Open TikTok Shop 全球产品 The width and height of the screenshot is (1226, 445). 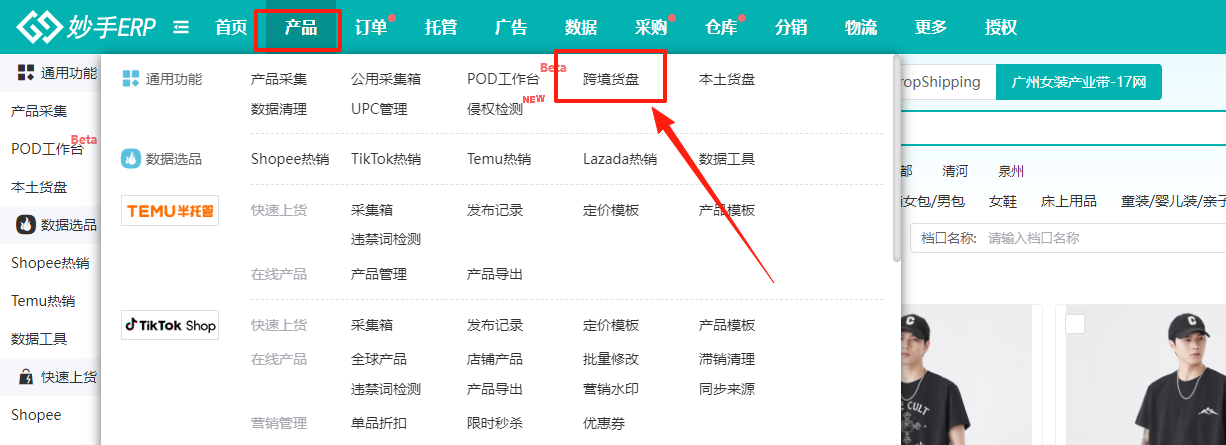click(379, 359)
